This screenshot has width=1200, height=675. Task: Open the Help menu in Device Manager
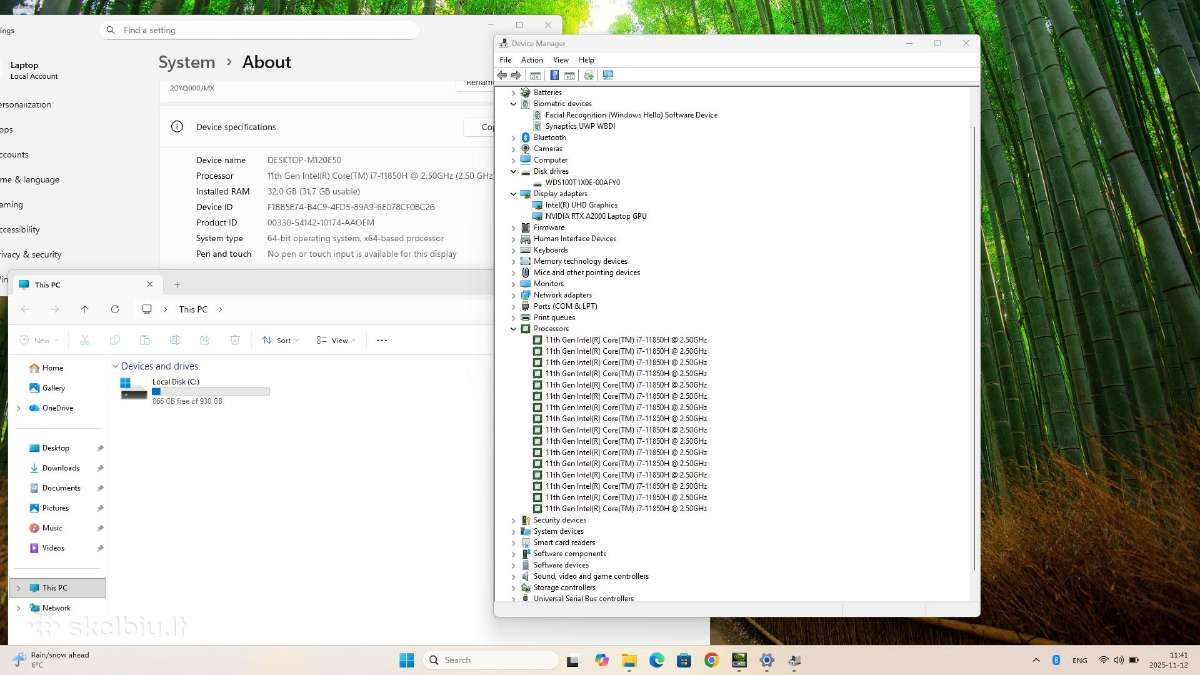coord(586,60)
